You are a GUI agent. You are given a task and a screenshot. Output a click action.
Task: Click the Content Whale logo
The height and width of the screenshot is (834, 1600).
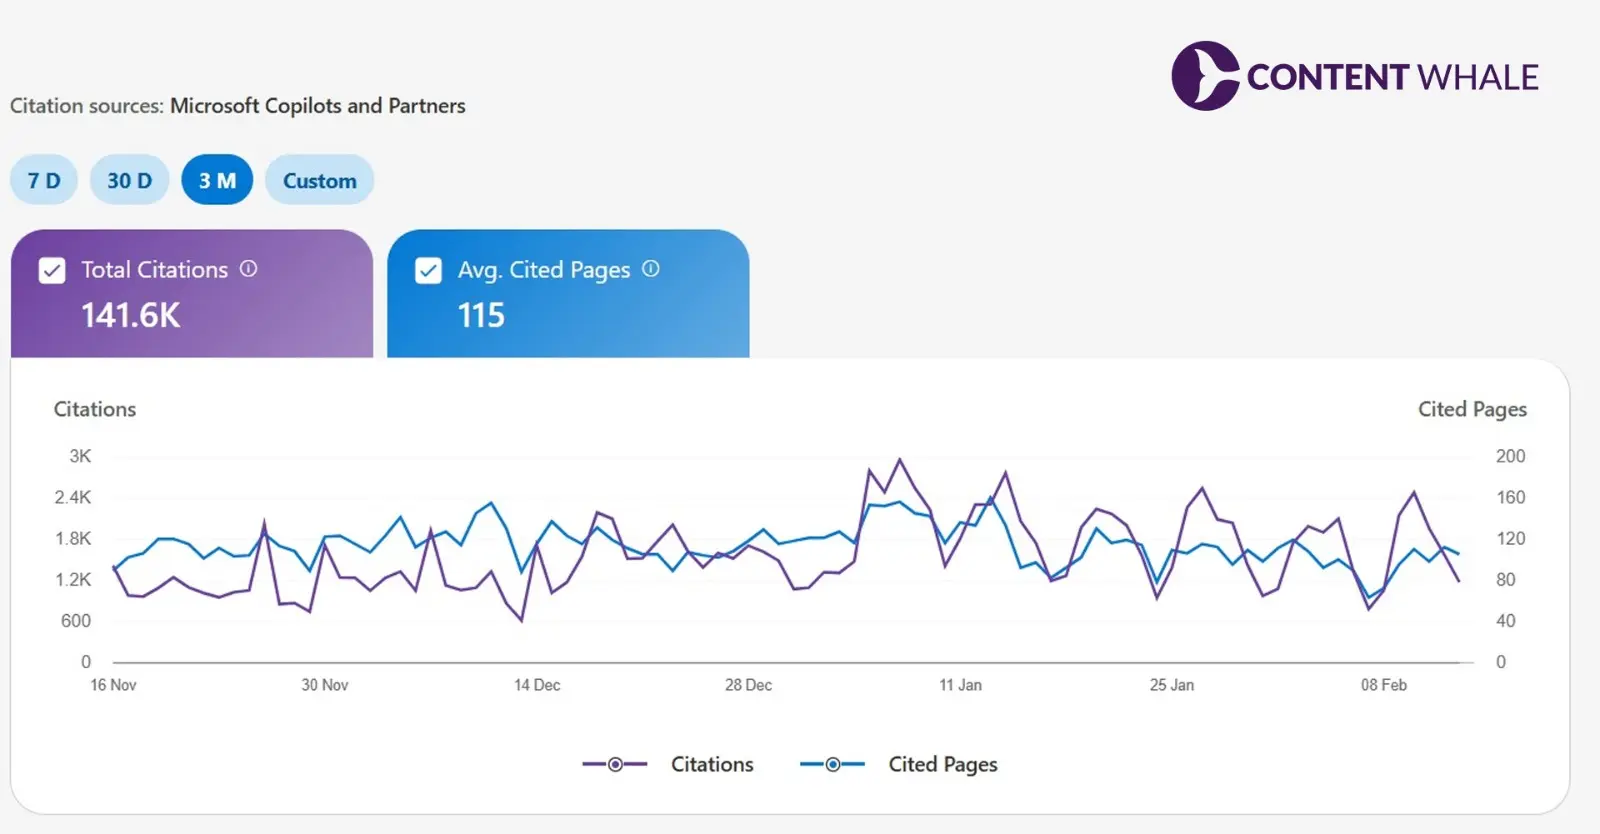pyautogui.click(x=1355, y=73)
